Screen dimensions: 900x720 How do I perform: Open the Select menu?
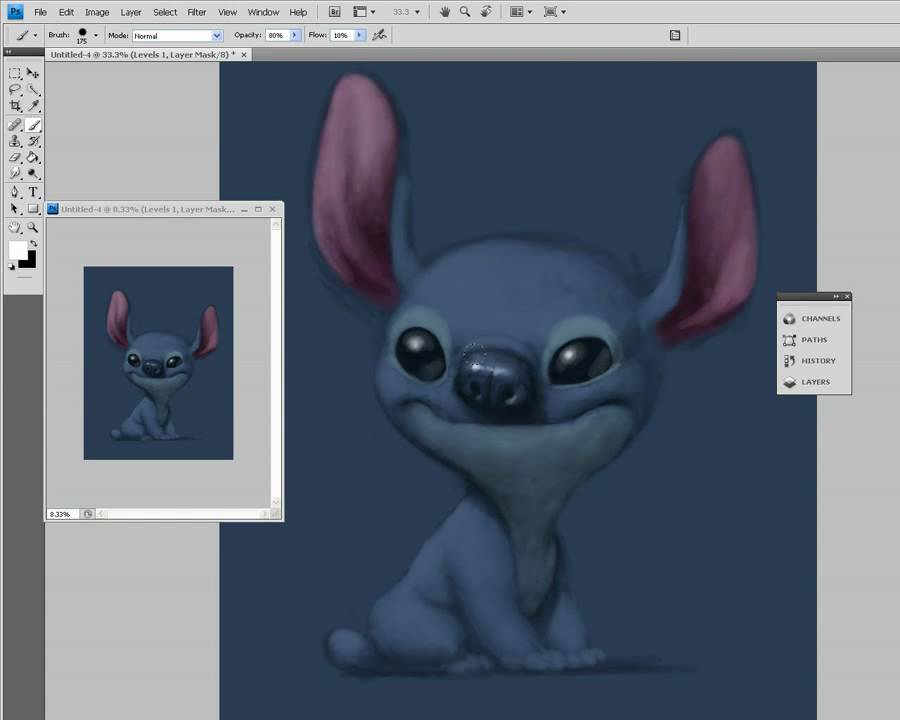coord(165,12)
